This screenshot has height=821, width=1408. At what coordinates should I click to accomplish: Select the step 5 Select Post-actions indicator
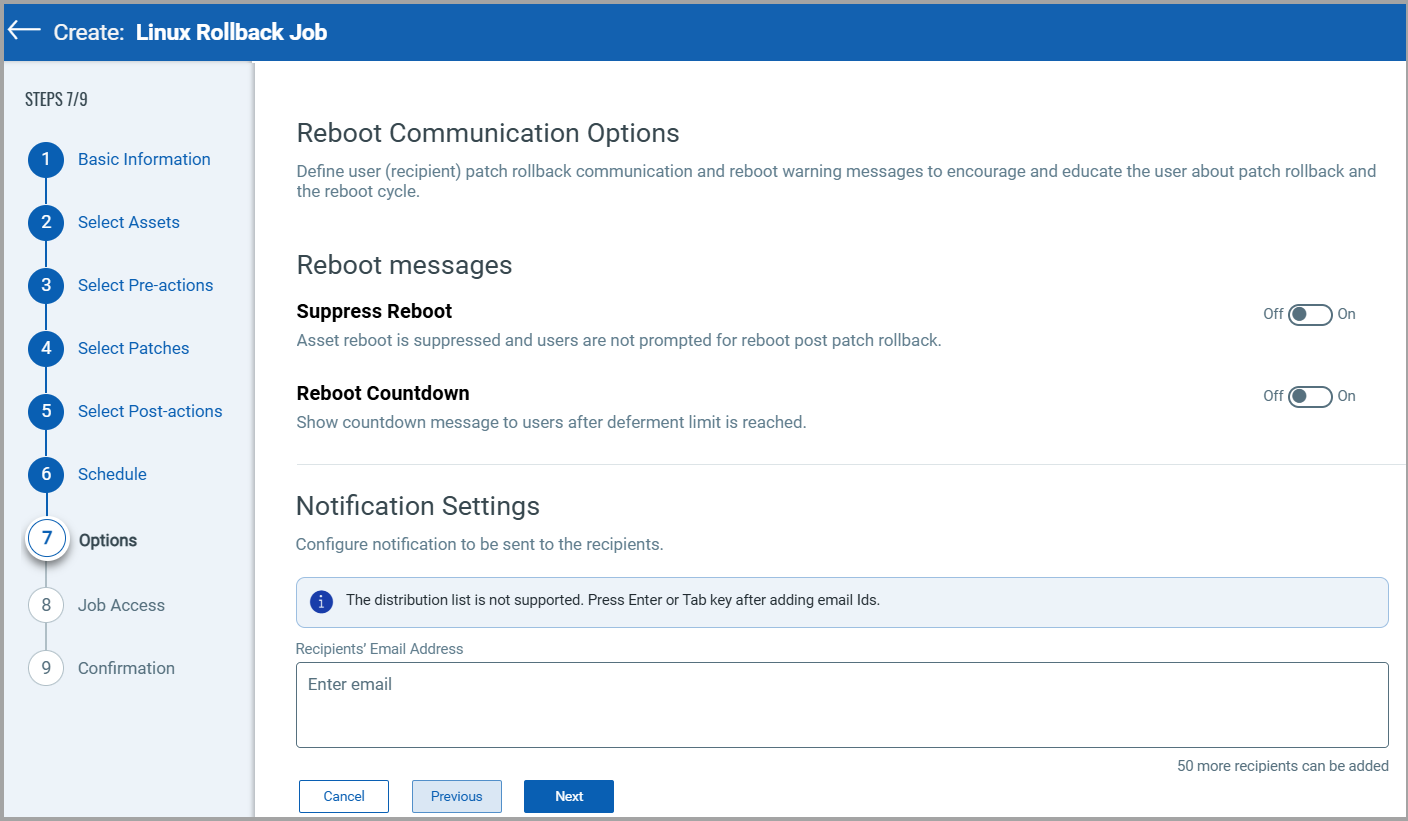click(45, 411)
